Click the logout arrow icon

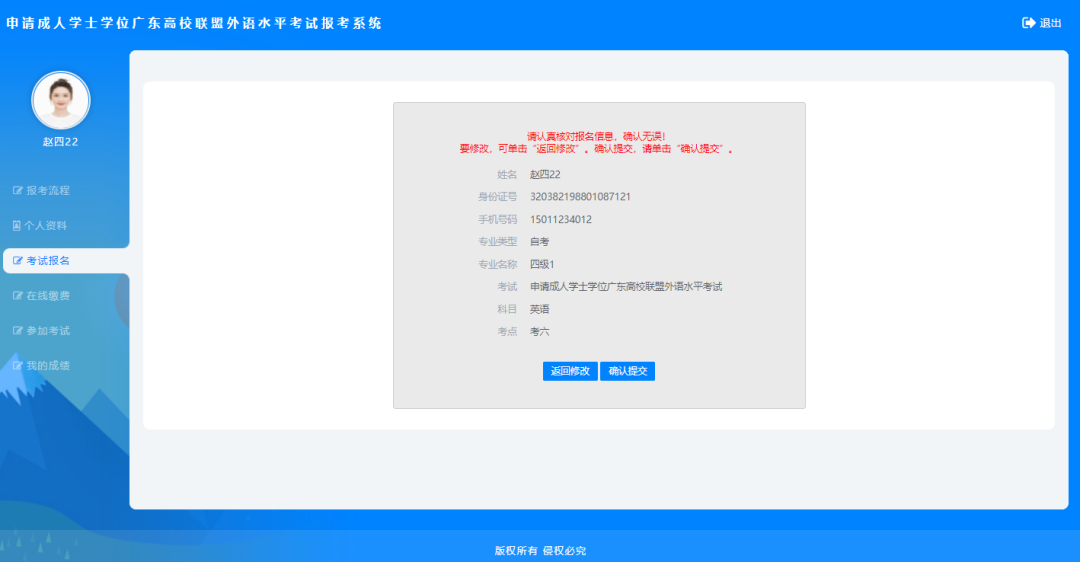click(x=1028, y=23)
